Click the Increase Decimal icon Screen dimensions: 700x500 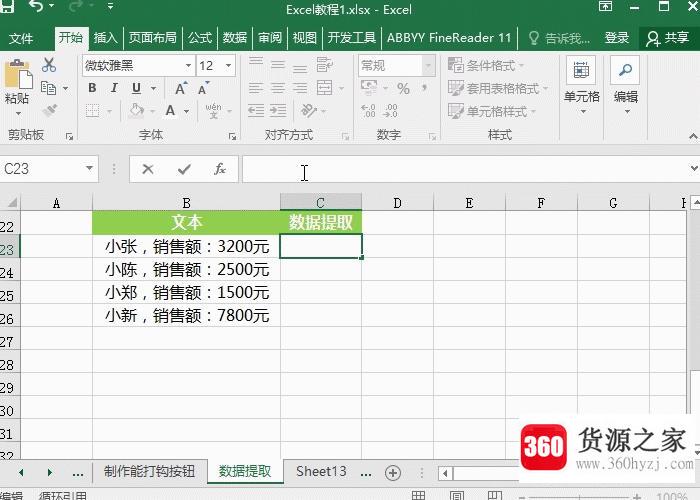pyautogui.click(x=368, y=111)
